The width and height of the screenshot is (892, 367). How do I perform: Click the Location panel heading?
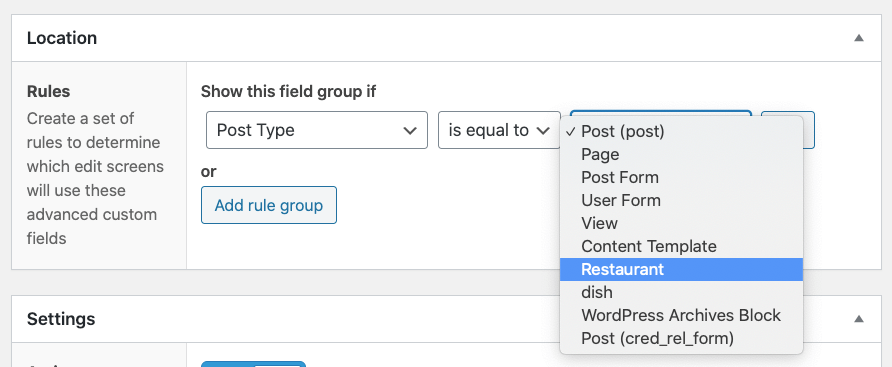(x=62, y=38)
